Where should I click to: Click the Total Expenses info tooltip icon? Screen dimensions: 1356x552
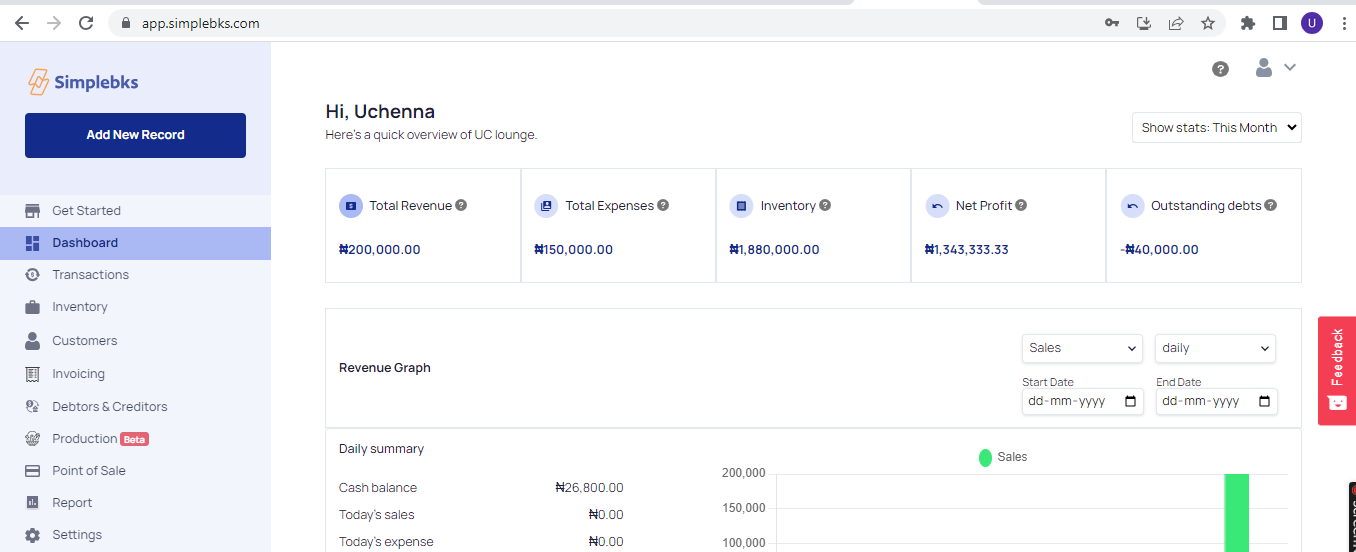point(663,205)
